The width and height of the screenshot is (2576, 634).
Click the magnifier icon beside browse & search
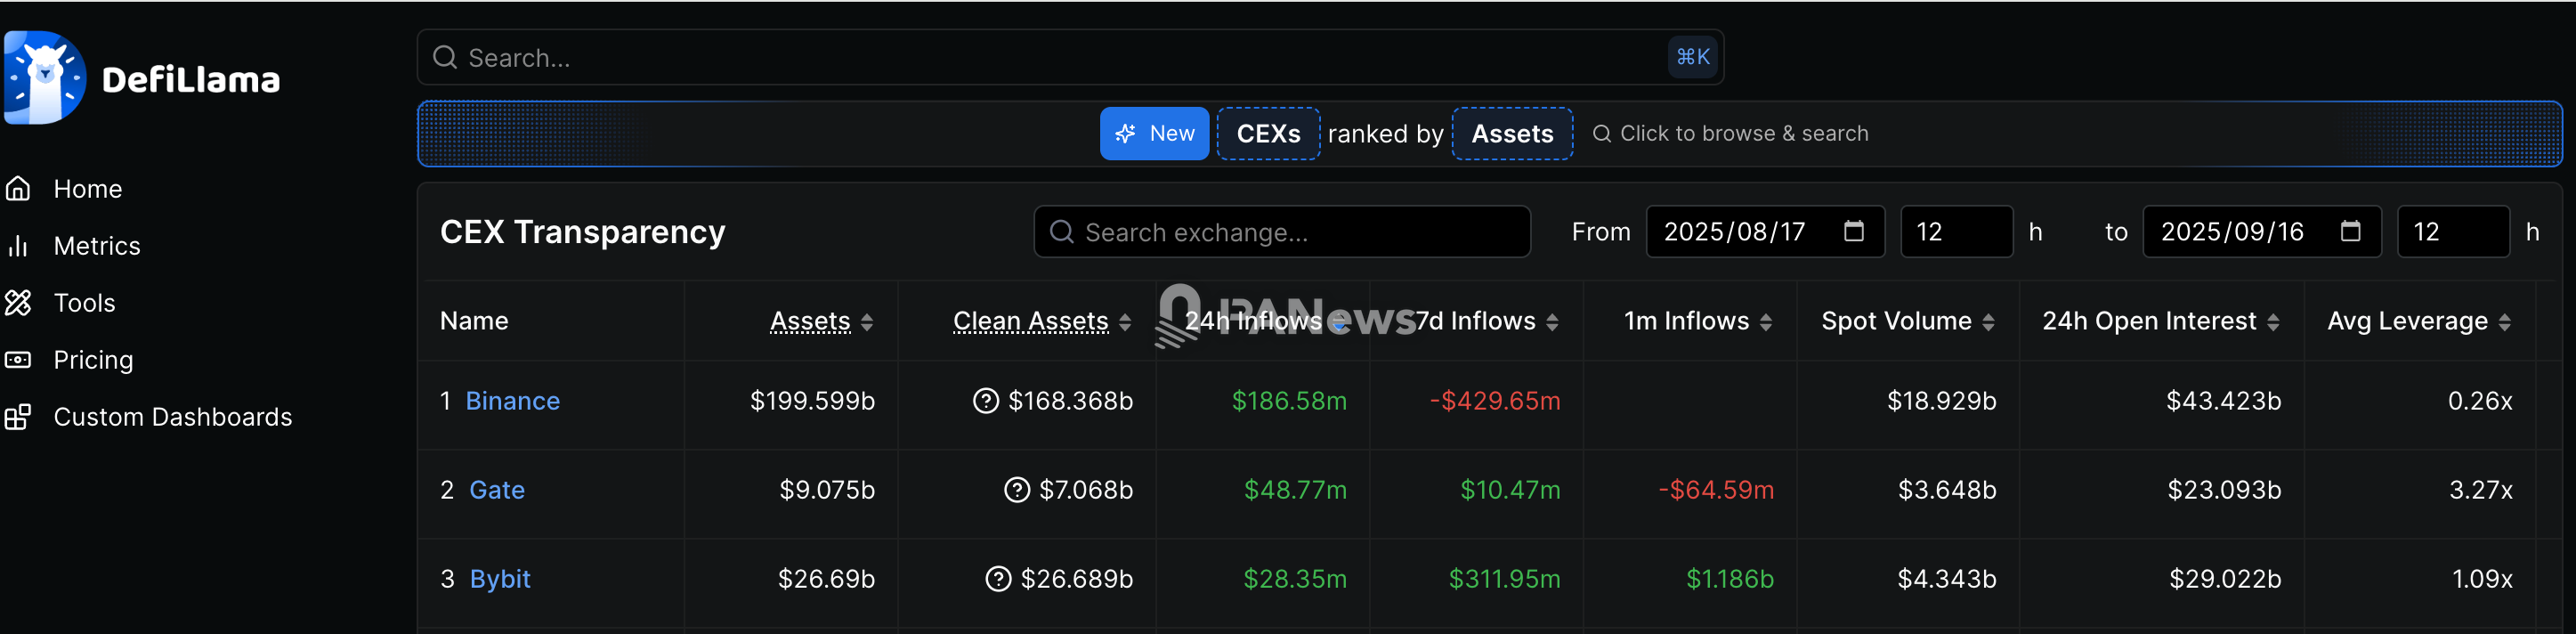tap(1601, 133)
